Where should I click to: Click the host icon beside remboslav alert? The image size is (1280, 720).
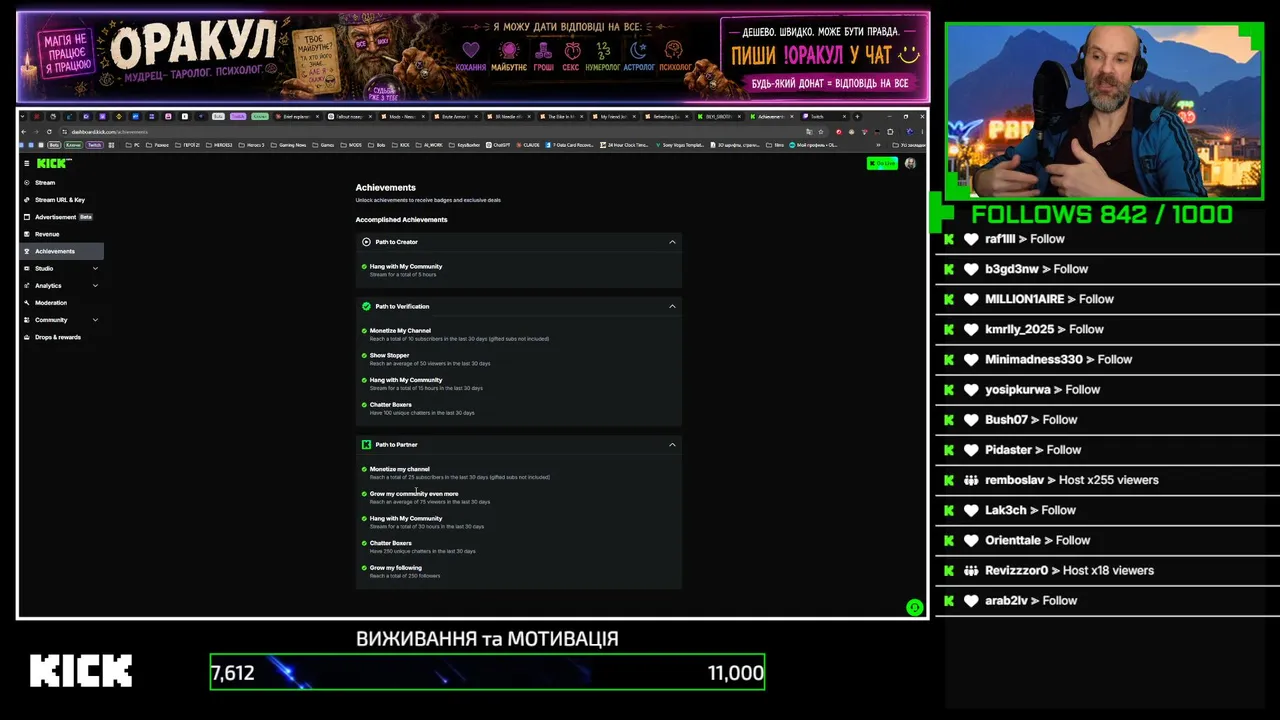coord(971,481)
